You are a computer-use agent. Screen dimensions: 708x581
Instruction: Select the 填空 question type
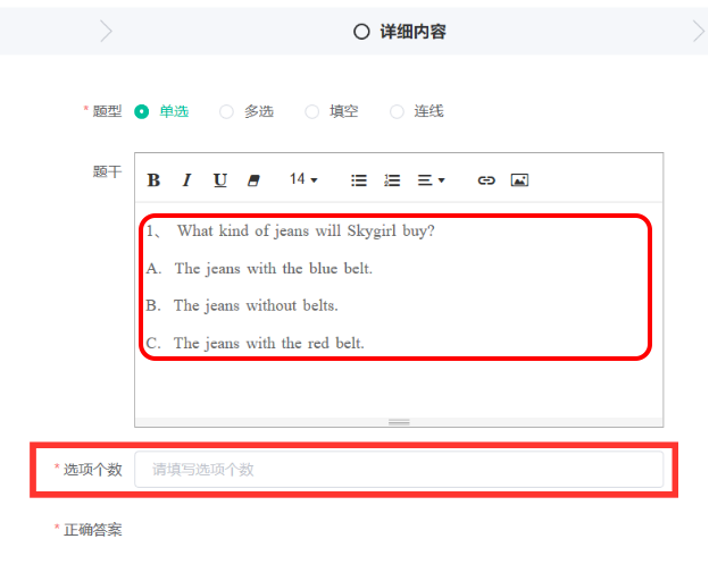click(x=331, y=112)
